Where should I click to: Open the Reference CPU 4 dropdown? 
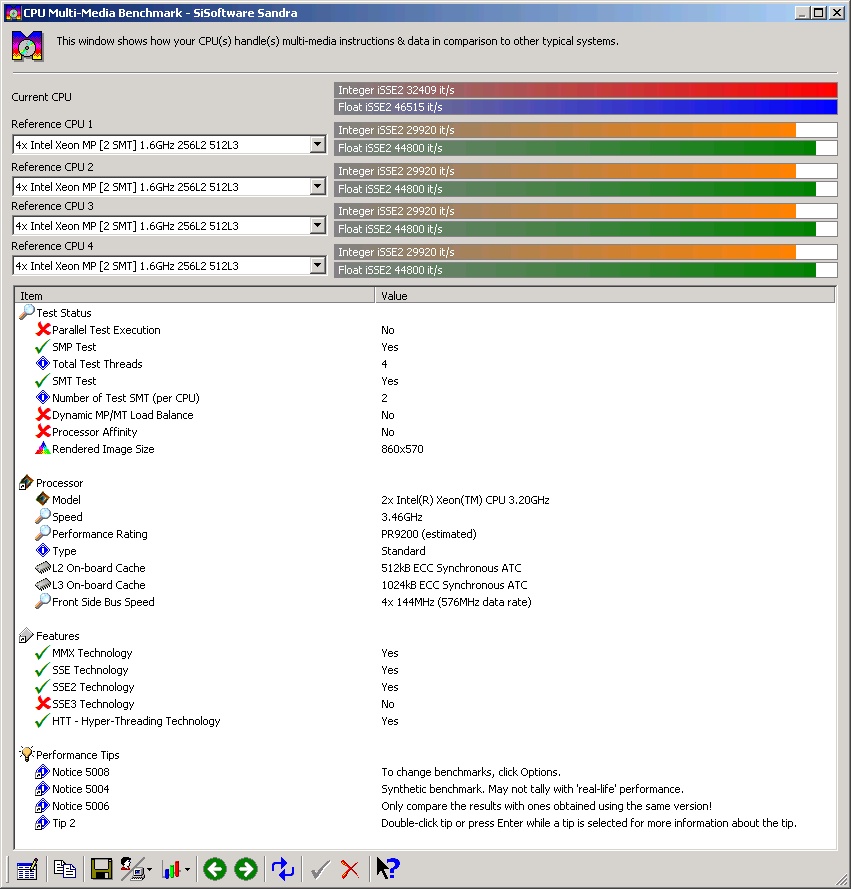pyautogui.click(x=317, y=265)
